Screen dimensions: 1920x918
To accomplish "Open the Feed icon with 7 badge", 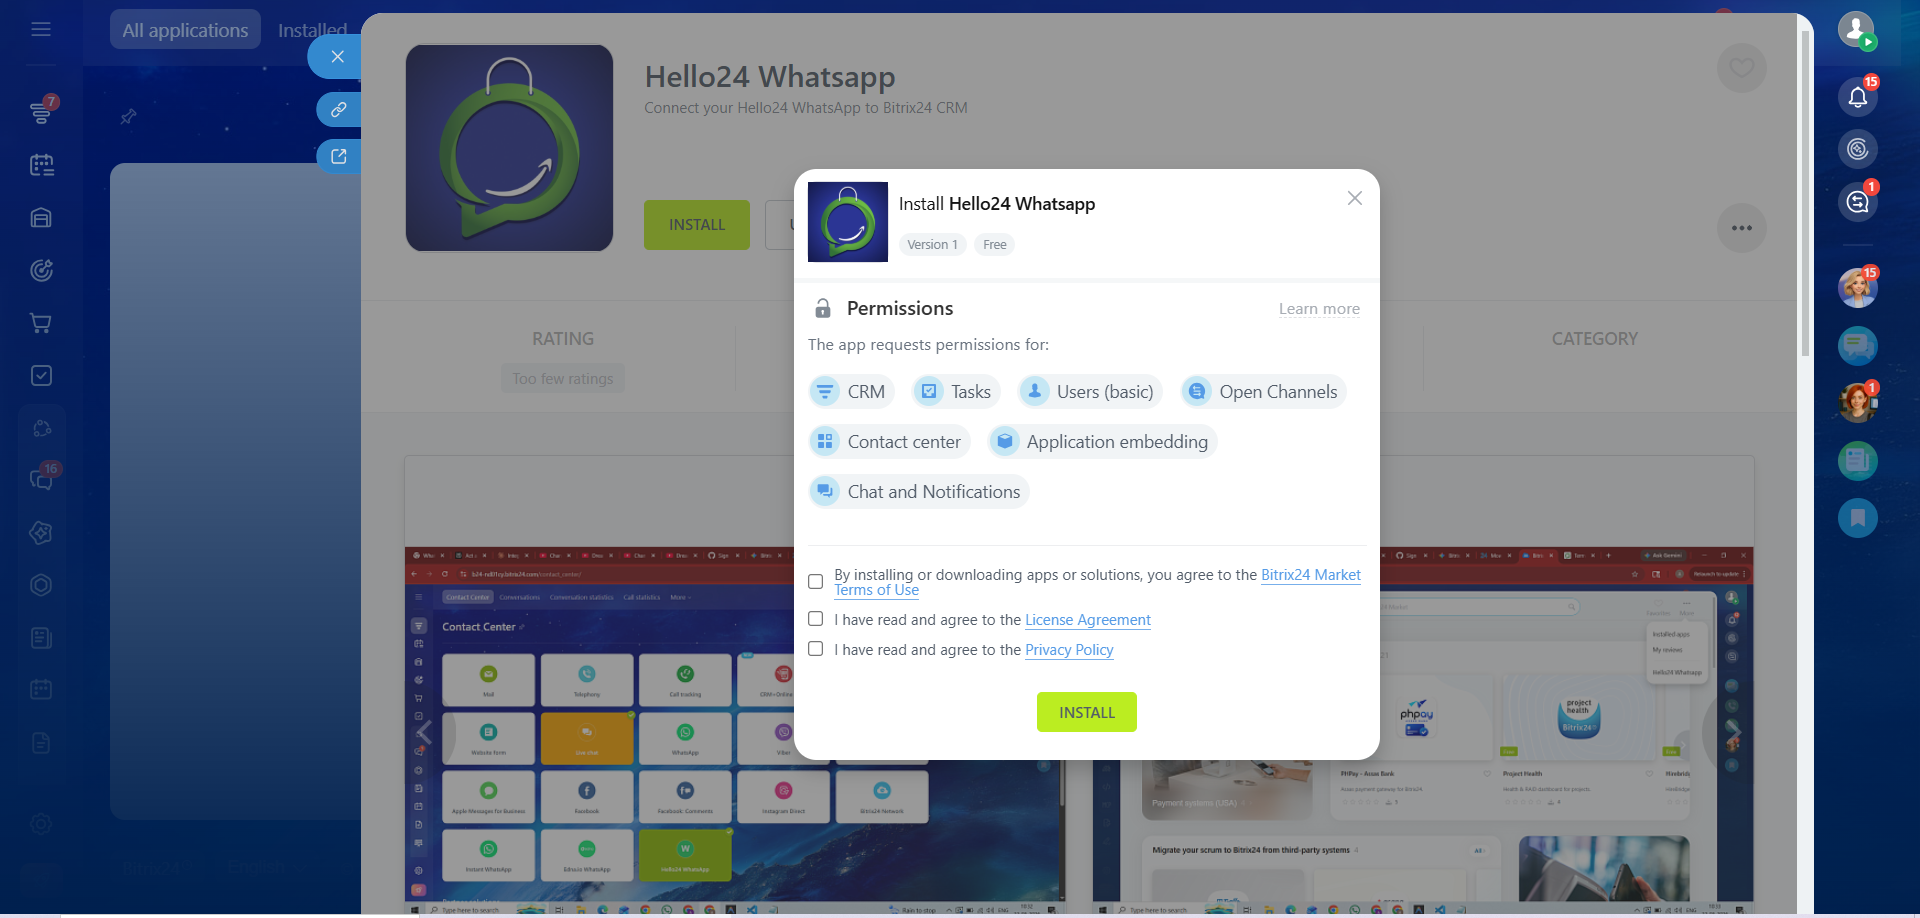I will pyautogui.click(x=41, y=111).
